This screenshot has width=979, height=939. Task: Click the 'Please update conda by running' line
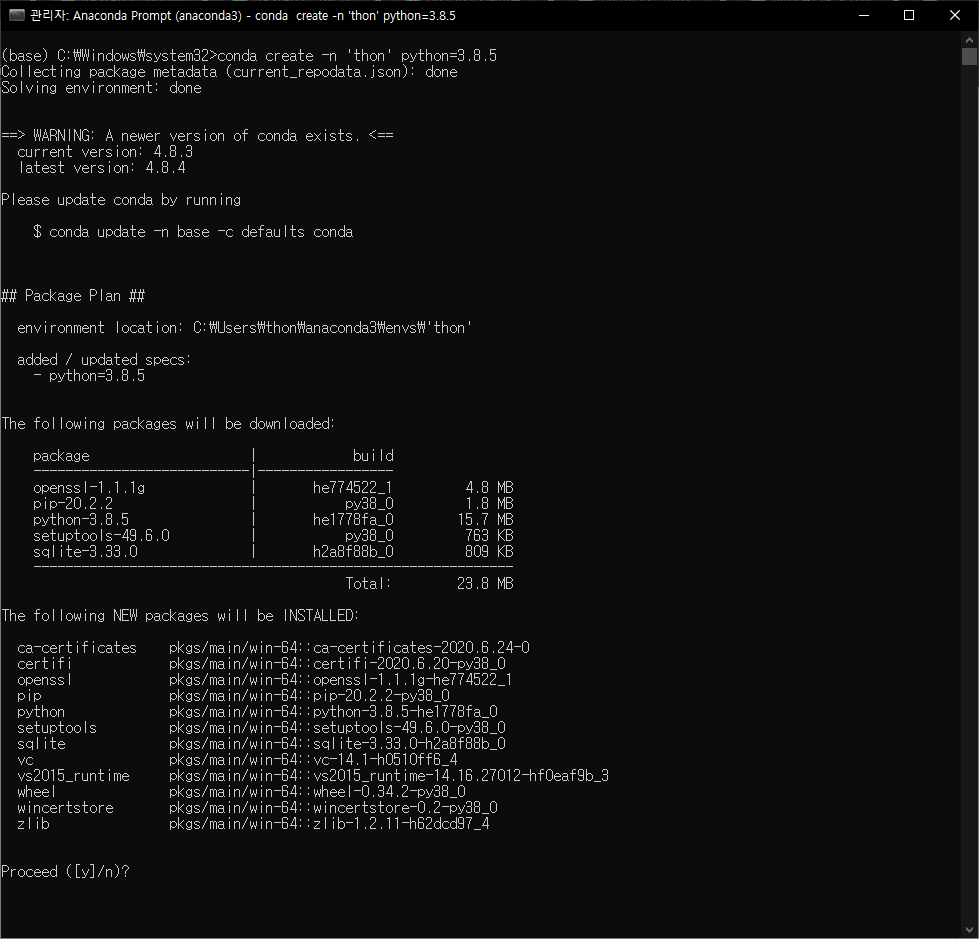click(x=121, y=200)
